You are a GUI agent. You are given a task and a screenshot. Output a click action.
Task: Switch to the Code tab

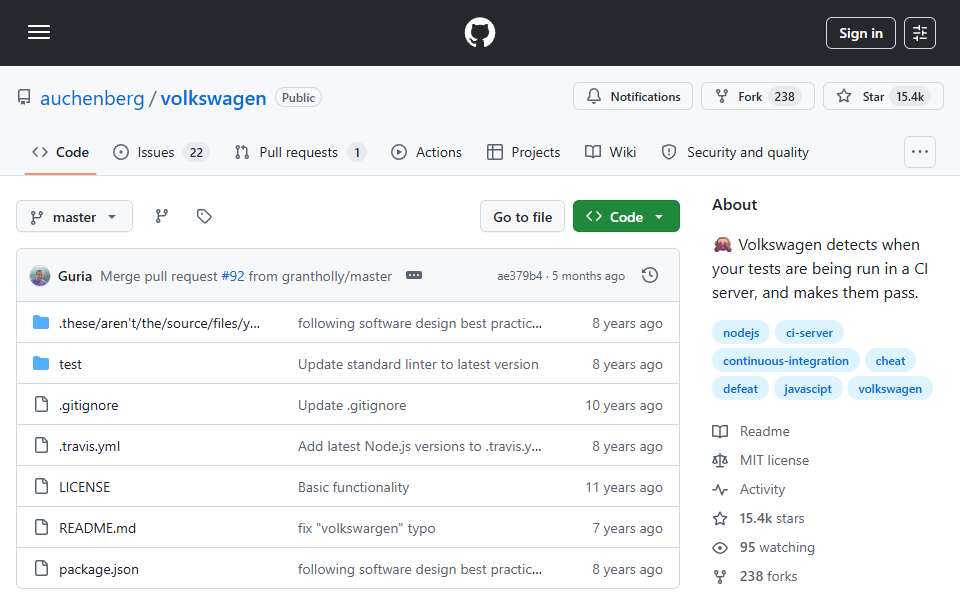pos(61,152)
